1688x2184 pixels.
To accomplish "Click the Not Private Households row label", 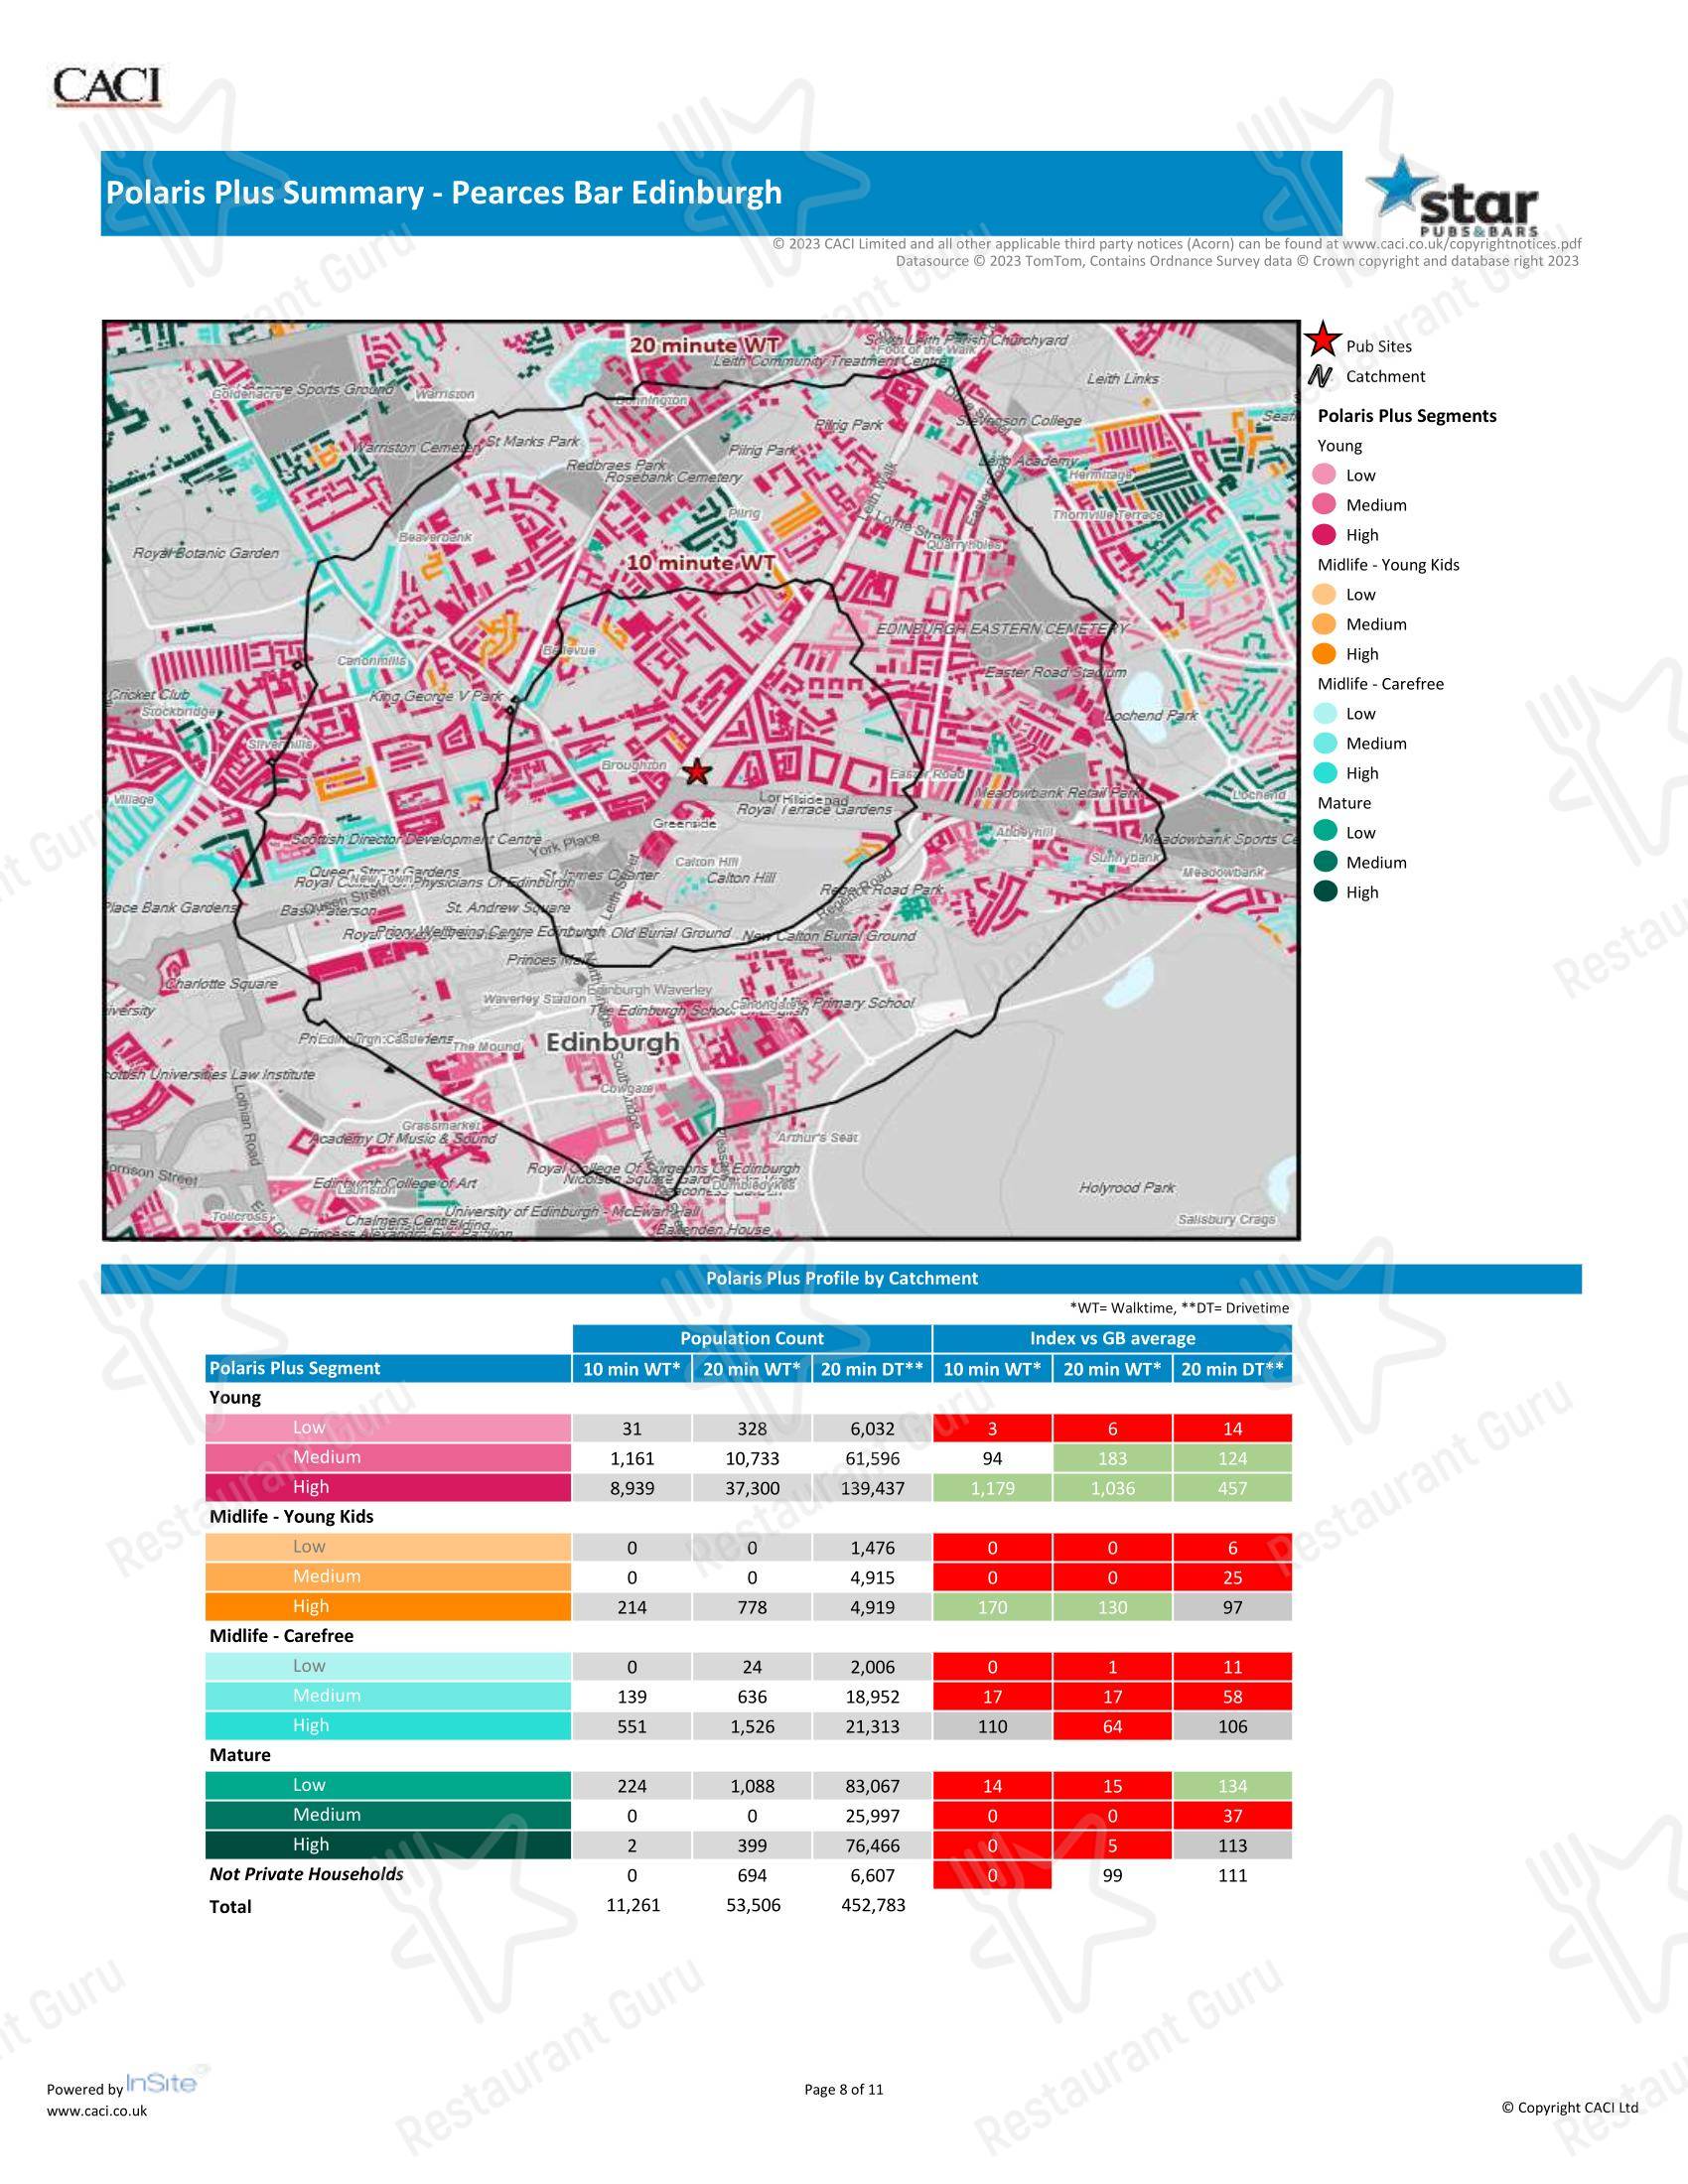I will [306, 1875].
